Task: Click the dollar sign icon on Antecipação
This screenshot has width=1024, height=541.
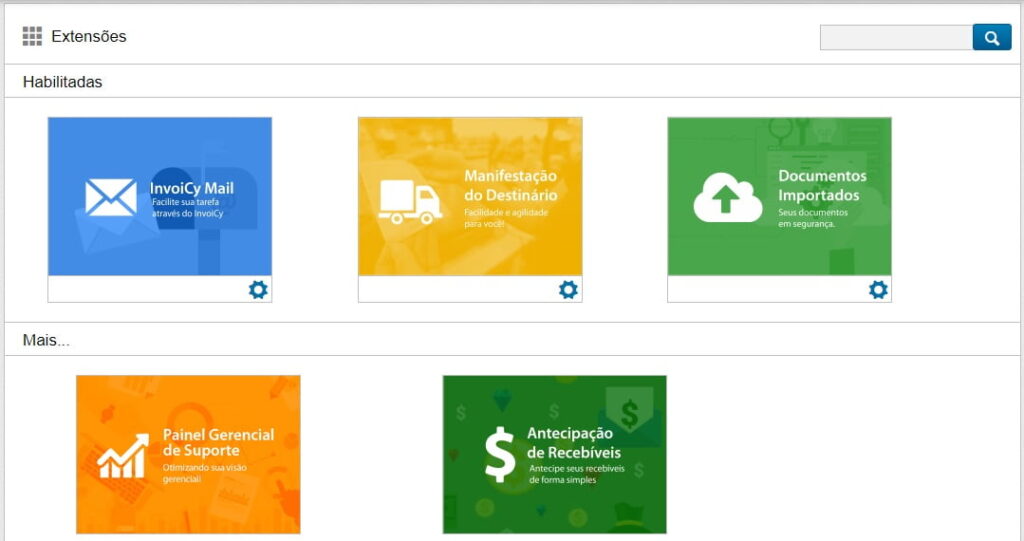Action: coord(500,454)
